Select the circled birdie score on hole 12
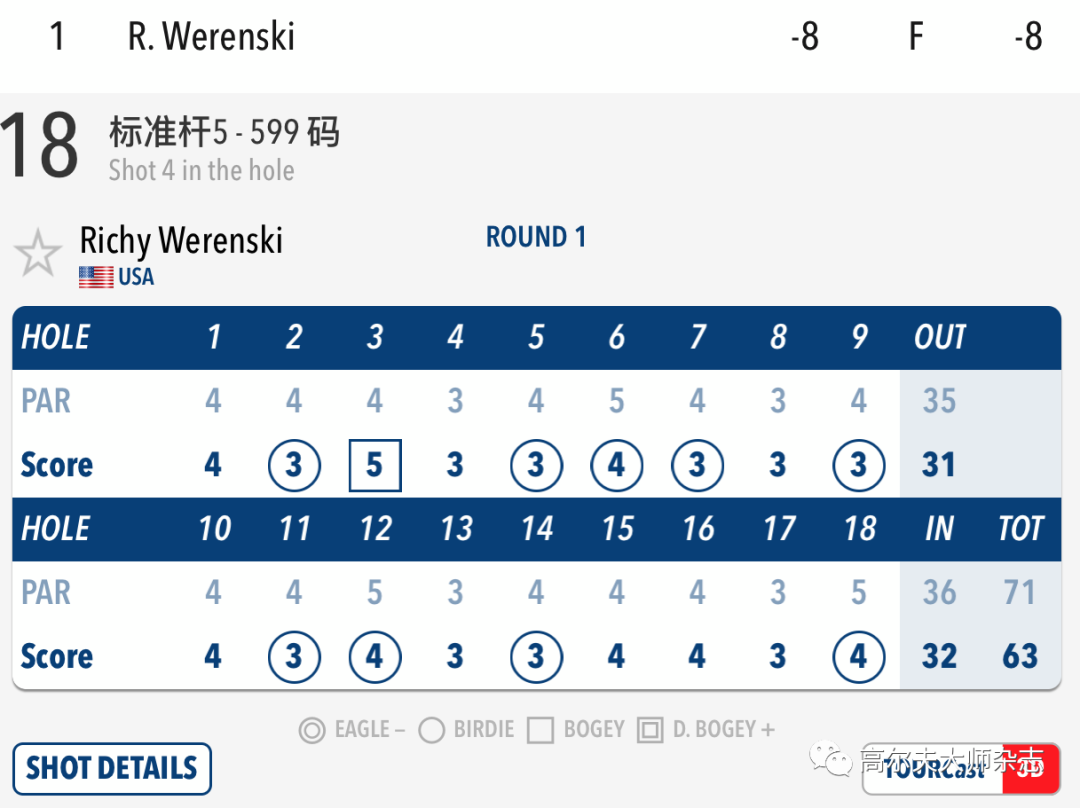Viewport: 1080px width, 808px height. point(375,657)
